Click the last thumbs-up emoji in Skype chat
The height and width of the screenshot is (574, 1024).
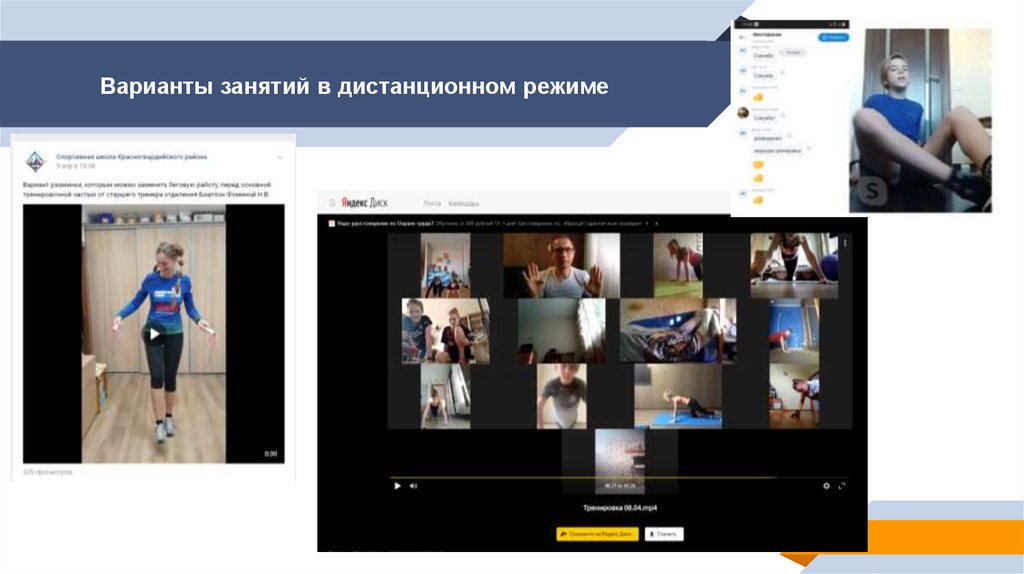[x=758, y=200]
